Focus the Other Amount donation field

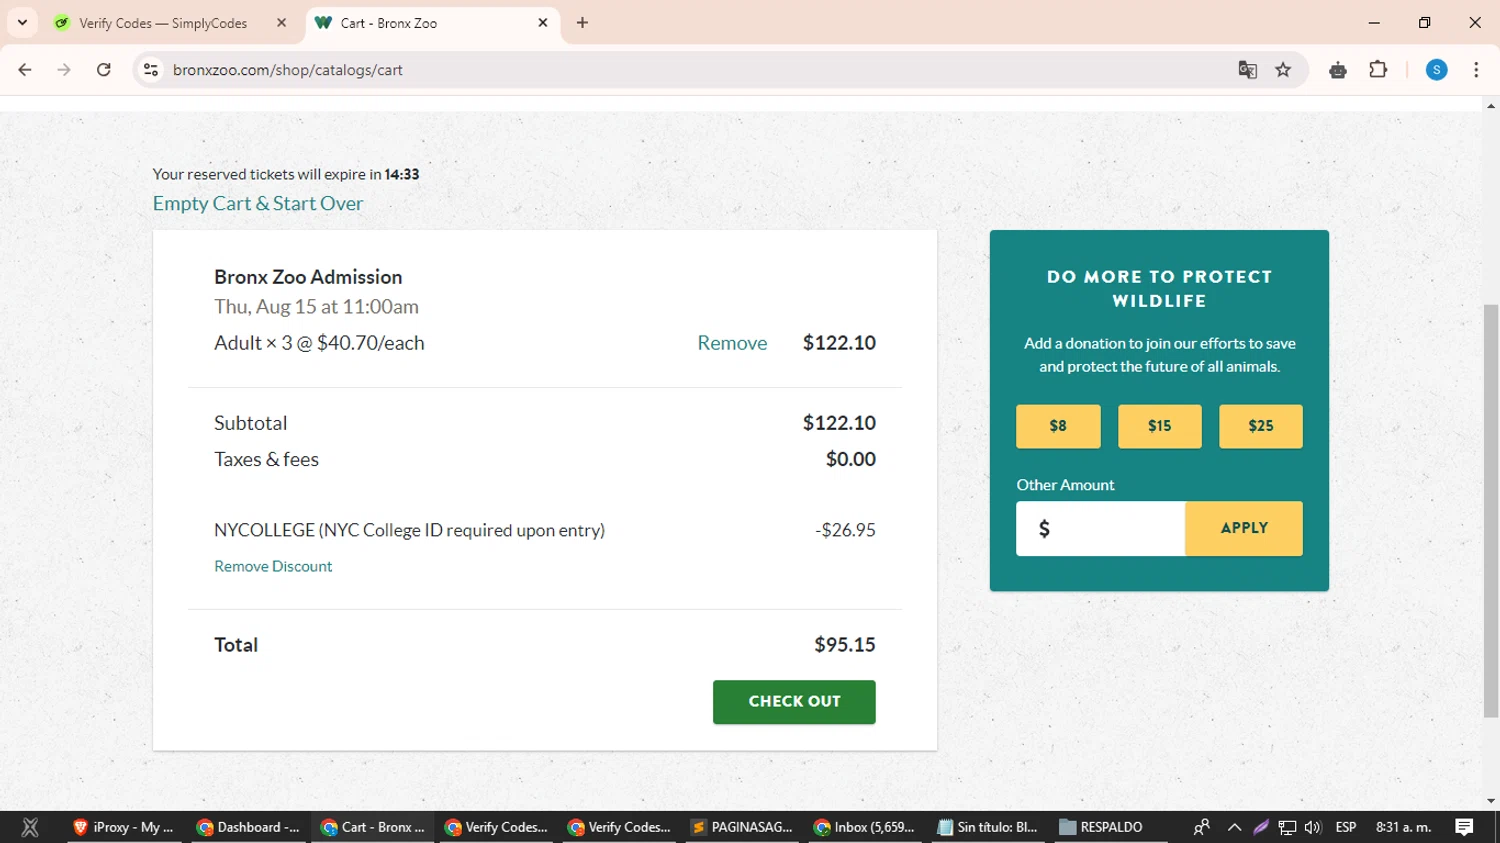(1101, 528)
